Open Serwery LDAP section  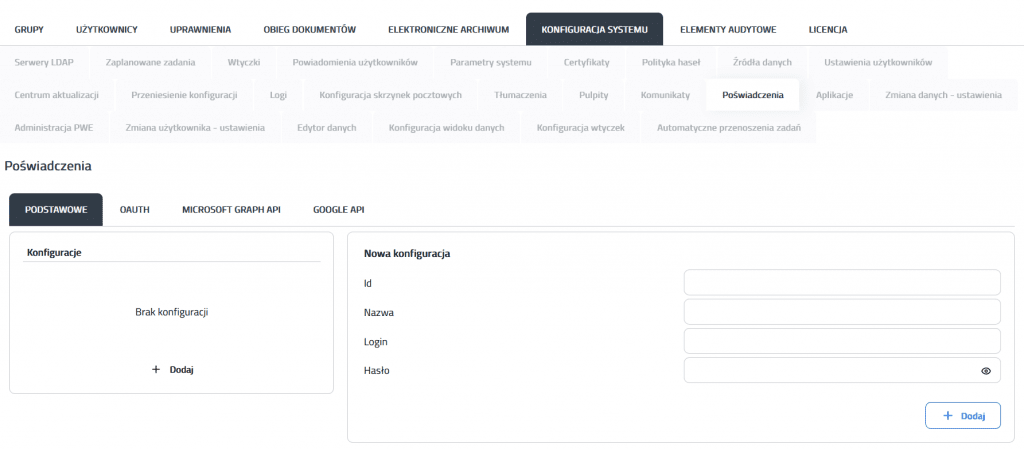[x=44, y=63]
